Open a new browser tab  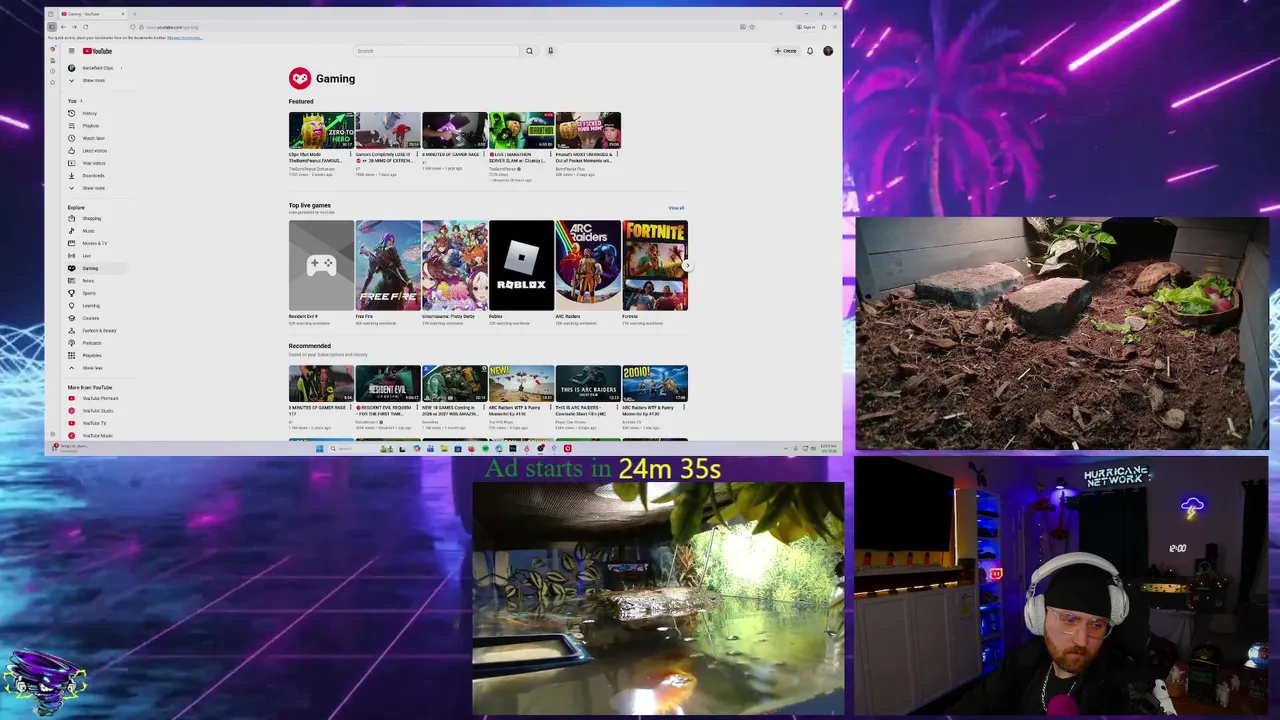click(x=136, y=14)
